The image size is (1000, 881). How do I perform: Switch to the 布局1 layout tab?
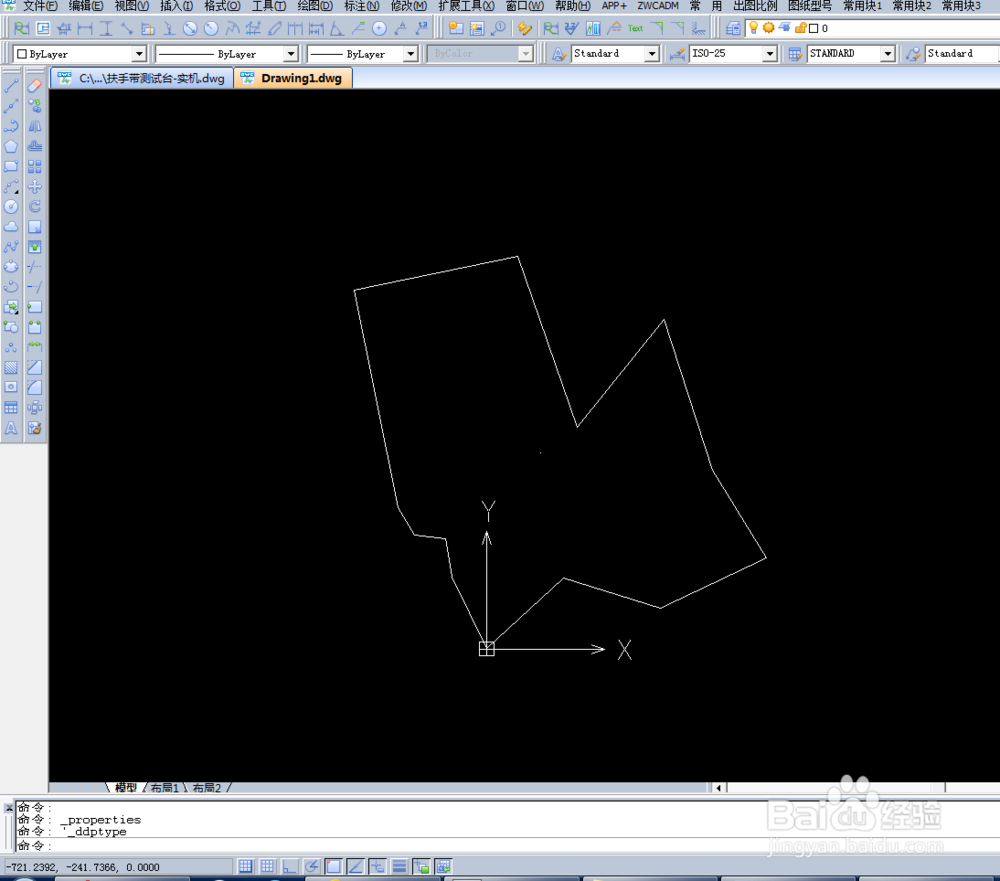(165, 787)
